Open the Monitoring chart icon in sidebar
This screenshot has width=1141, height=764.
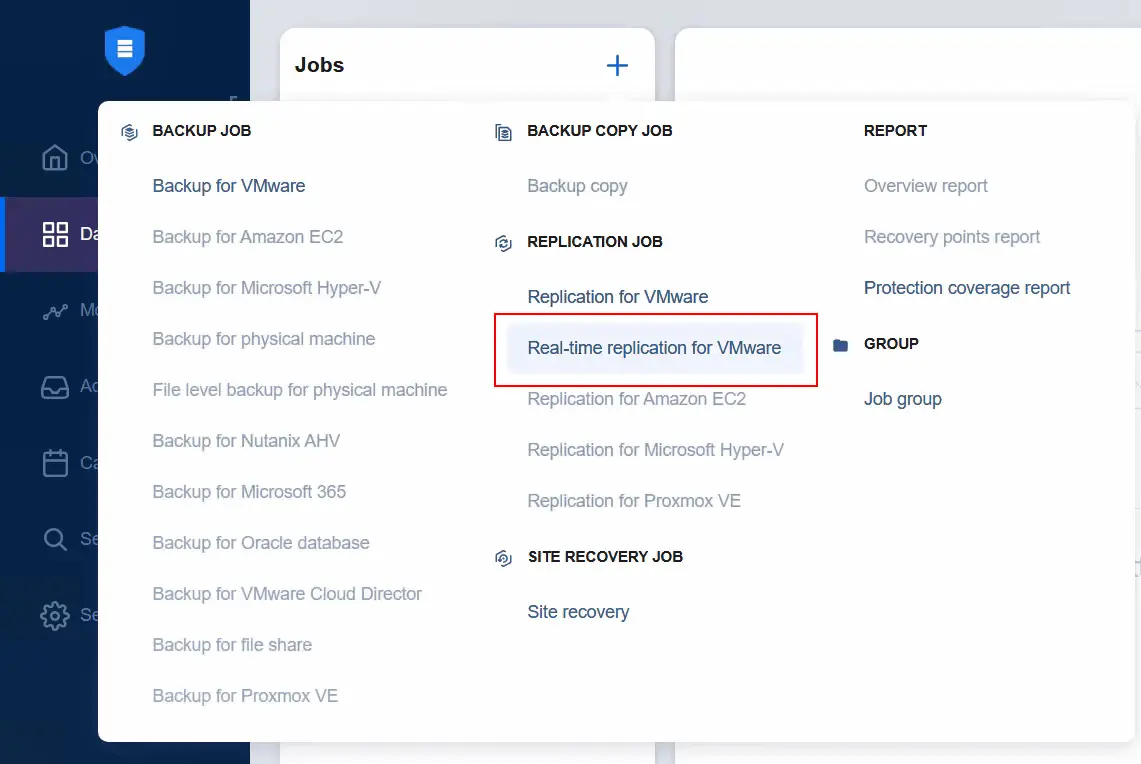tap(54, 310)
